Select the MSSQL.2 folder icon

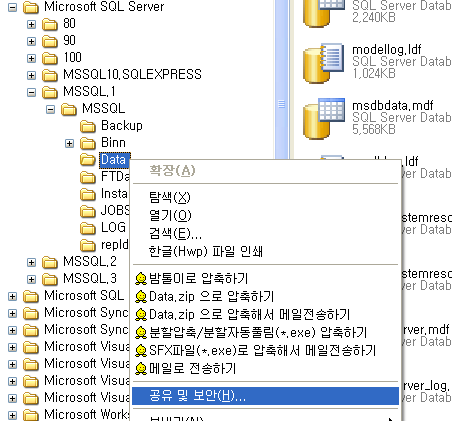[x=50, y=262]
